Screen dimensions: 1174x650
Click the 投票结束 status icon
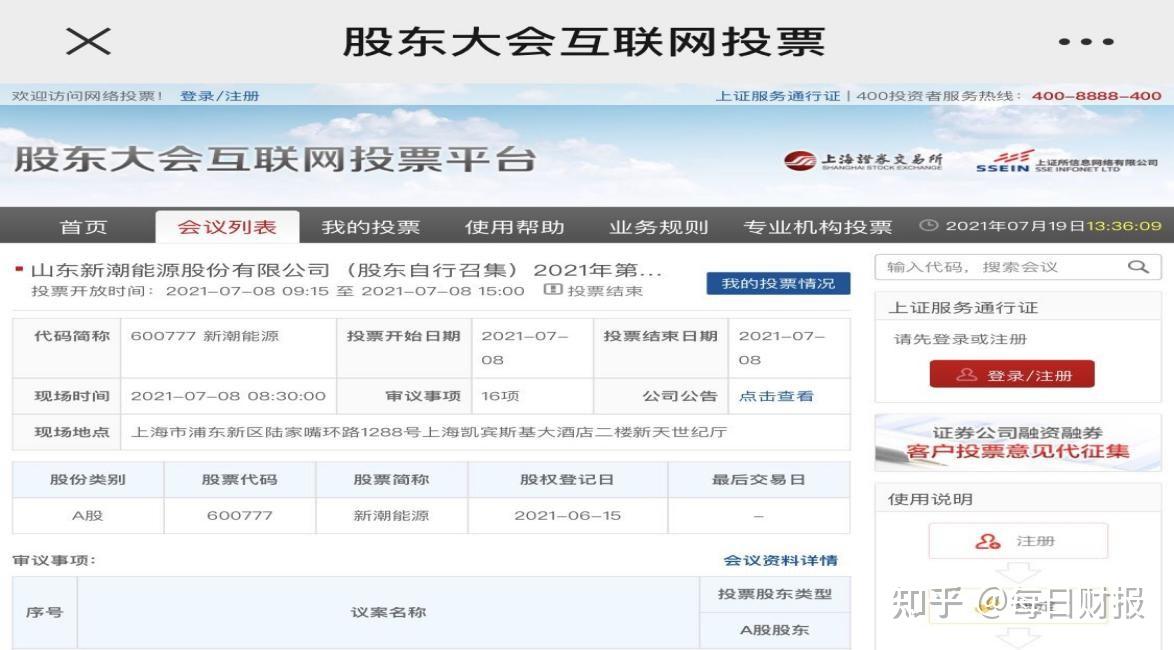click(x=553, y=290)
